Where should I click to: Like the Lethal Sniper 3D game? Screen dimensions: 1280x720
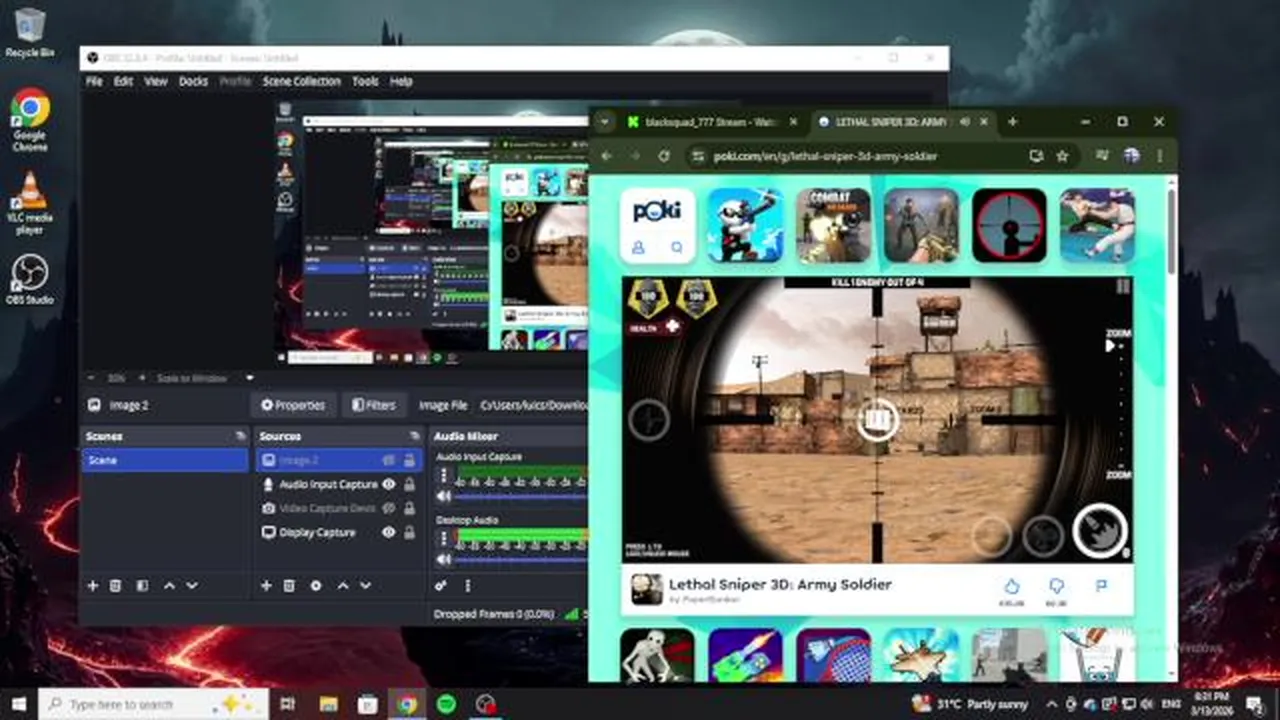1012,586
